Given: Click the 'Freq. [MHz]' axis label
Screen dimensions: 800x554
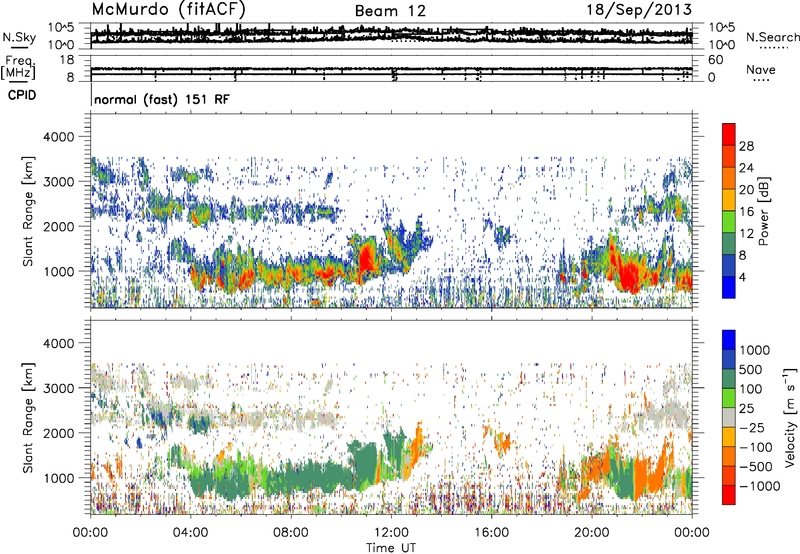Looking at the screenshot, I should click(x=18, y=68).
